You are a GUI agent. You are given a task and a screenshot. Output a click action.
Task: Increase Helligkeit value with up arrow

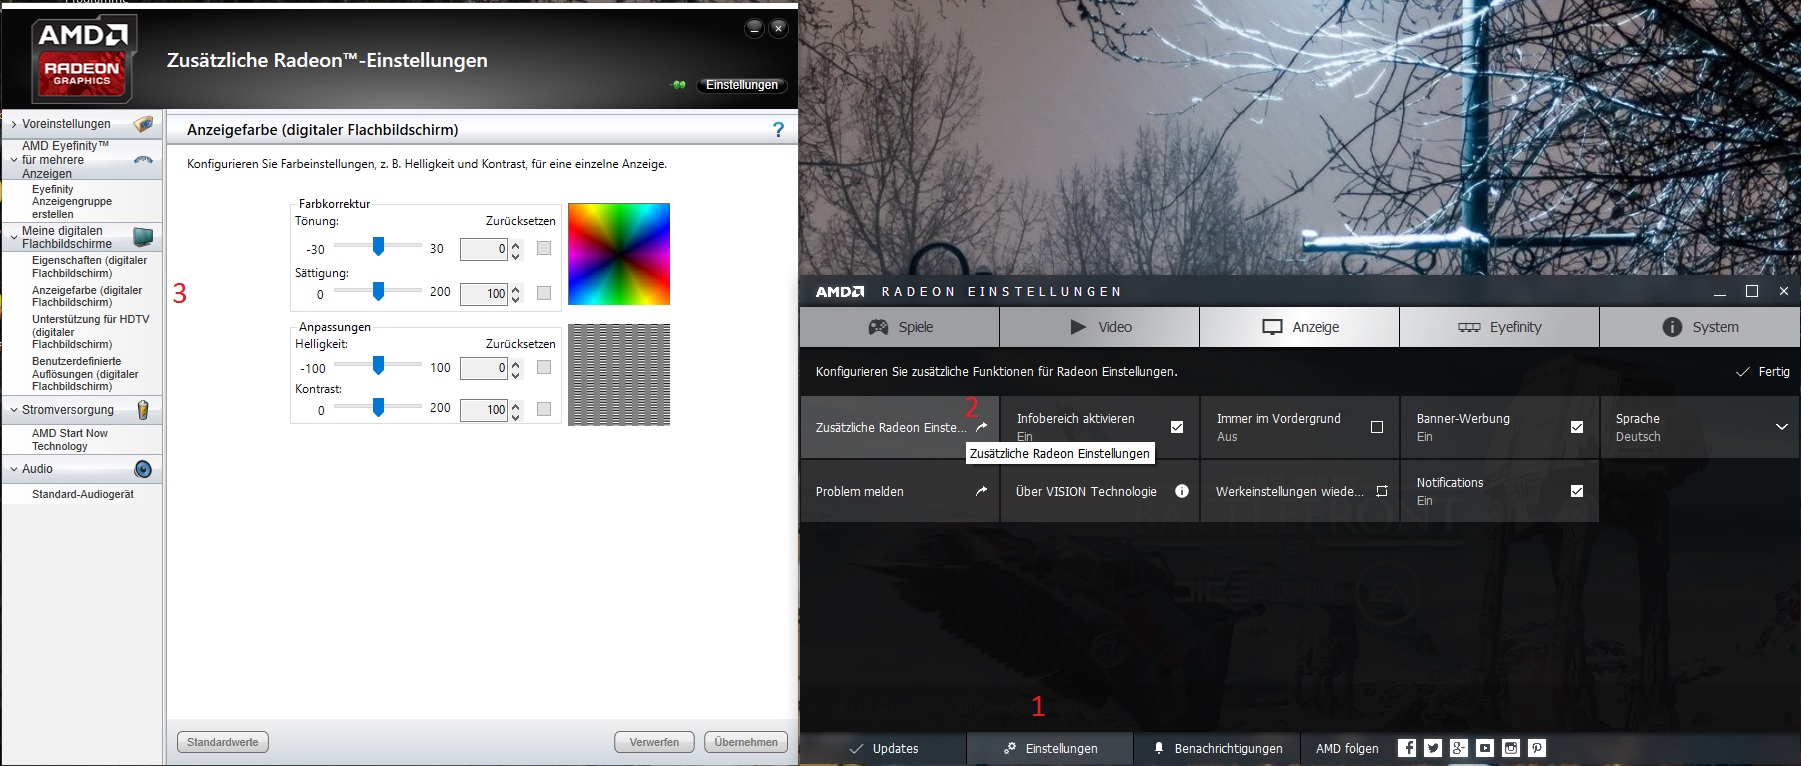516,363
